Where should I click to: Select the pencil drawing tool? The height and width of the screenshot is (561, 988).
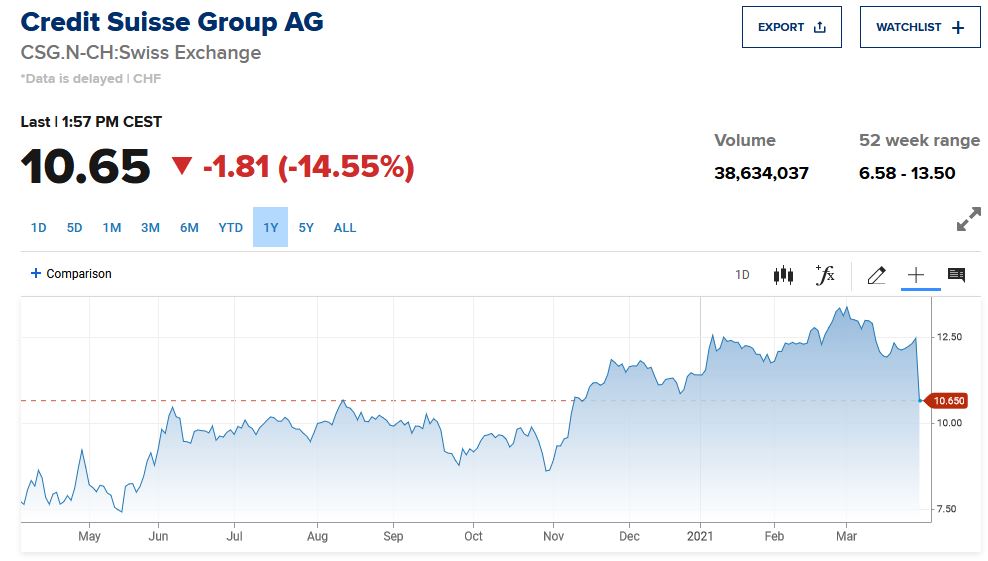click(876, 275)
